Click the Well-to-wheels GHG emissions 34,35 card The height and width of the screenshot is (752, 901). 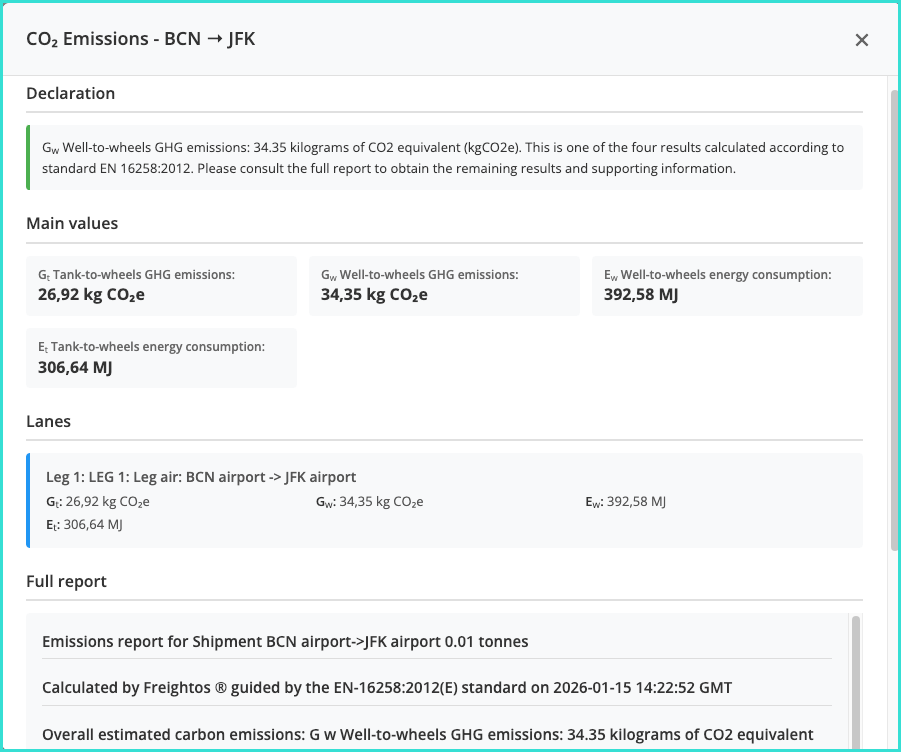click(x=444, y=285)
